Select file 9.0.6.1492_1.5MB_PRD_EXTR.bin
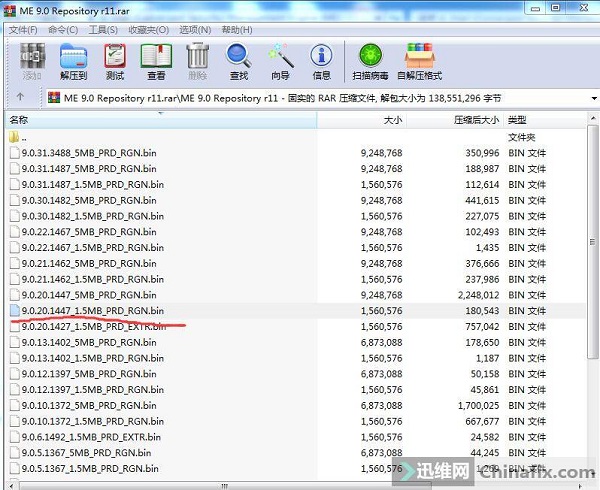This screenshot has width=600, height=490. tap(90, 437)
